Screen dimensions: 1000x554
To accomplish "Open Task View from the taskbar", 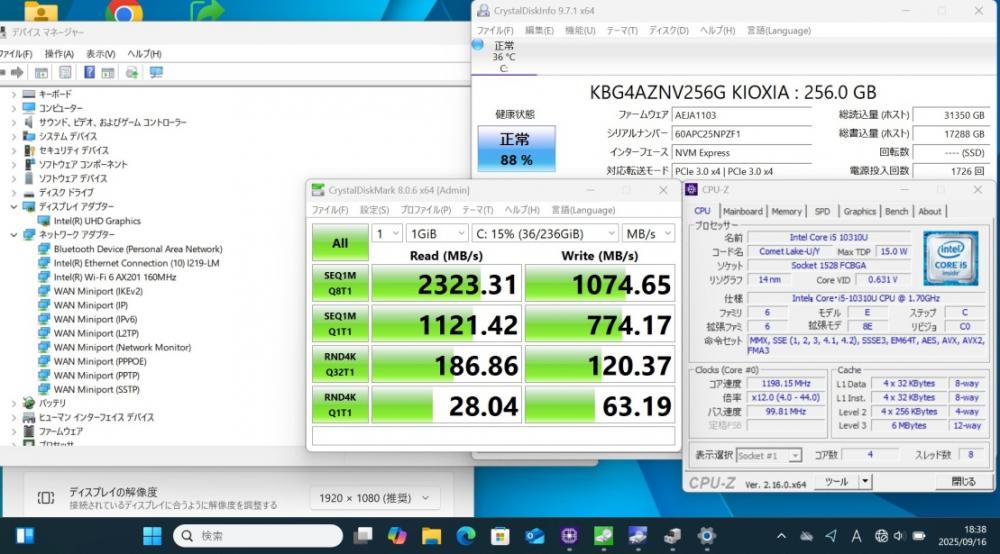I will (364, 536).
